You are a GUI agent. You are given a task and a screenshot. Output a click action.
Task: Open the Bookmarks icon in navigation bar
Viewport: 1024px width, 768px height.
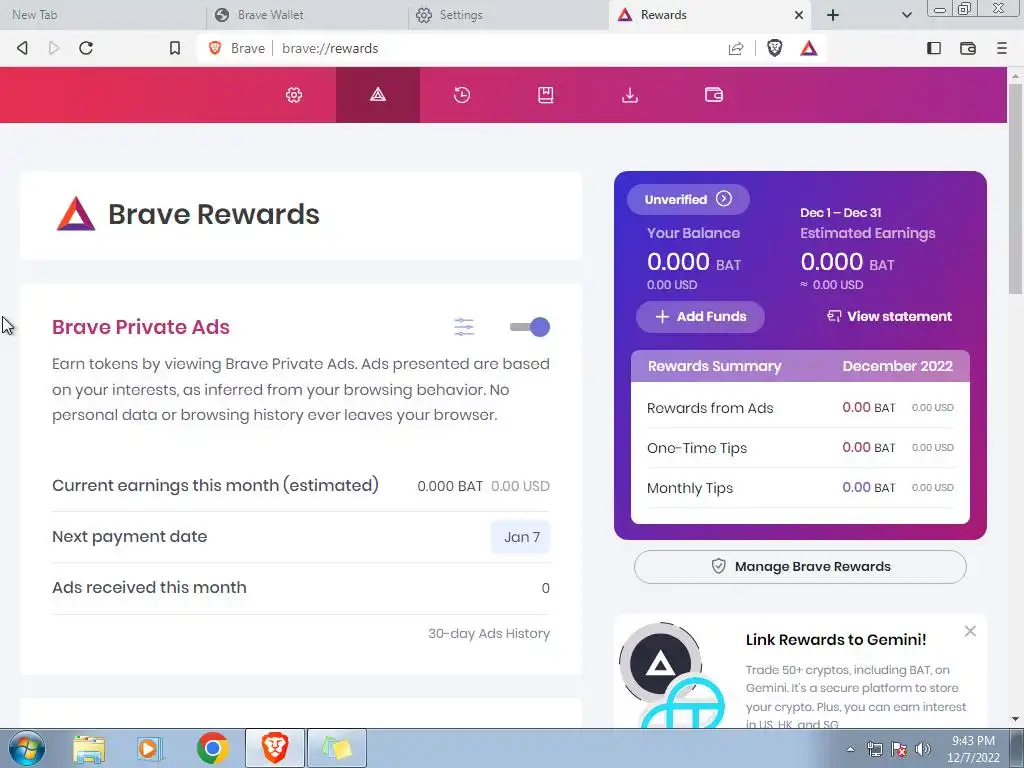(x=546, y=95)
